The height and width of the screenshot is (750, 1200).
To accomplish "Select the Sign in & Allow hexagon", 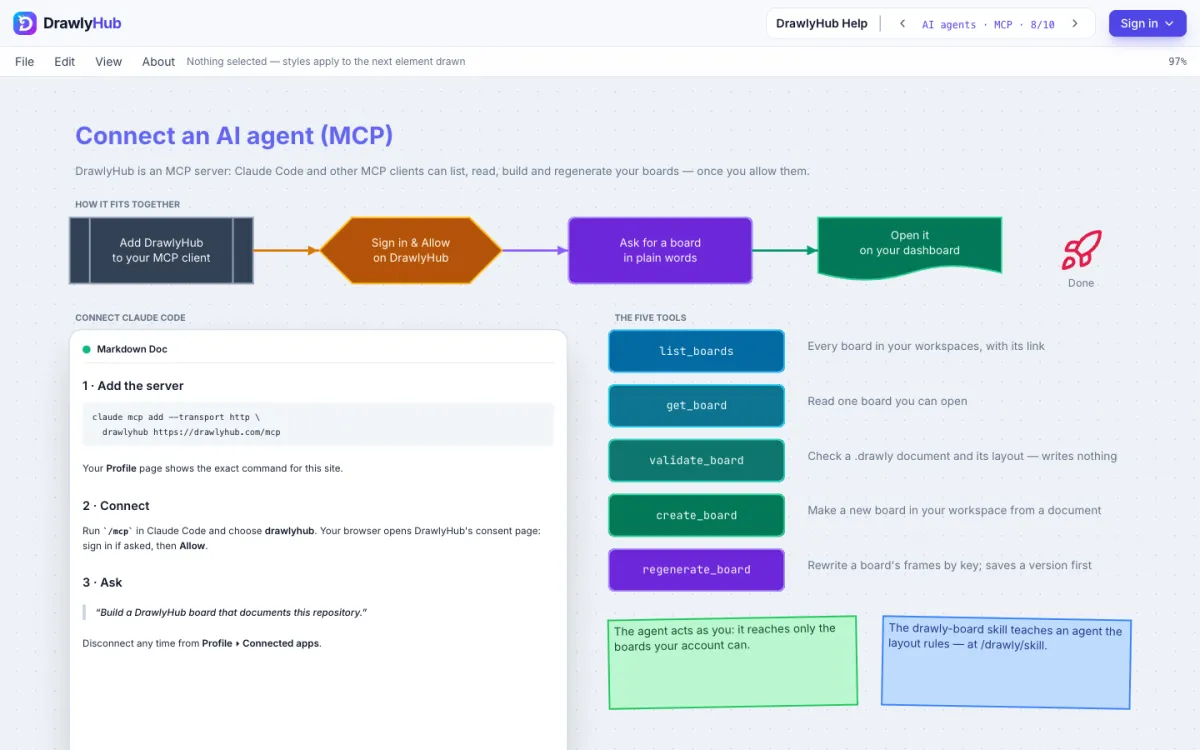I will click(411, 250).
